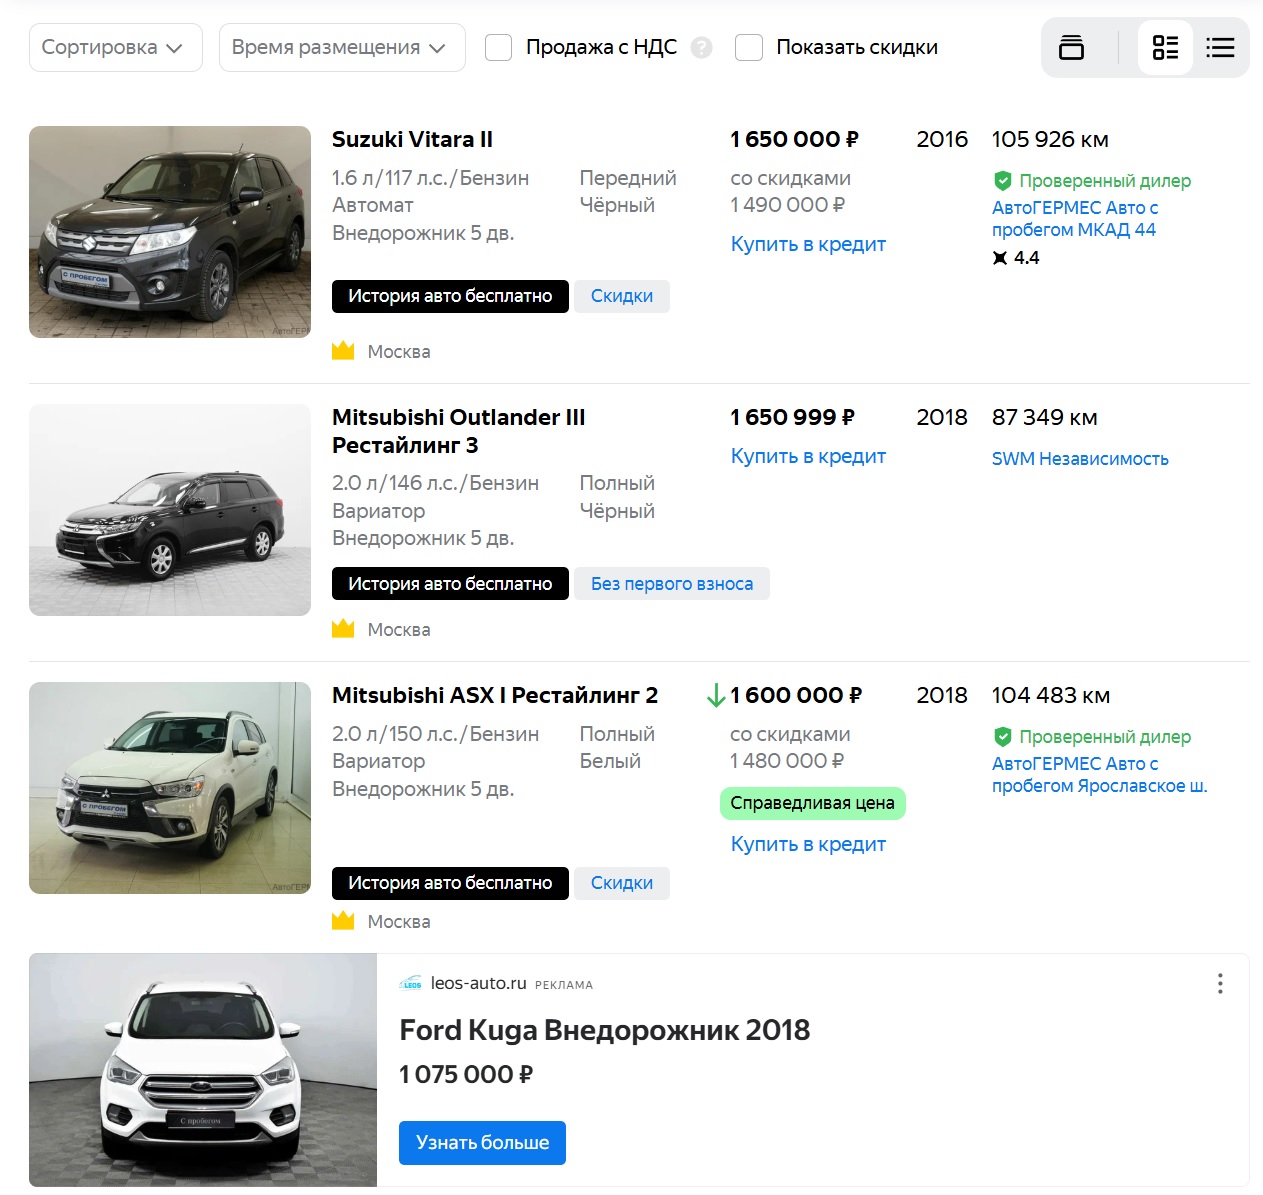Screen dimensions: 1263x1195
Task: Click discounted price 1 480 000 ₽
Action: click(787, 761)
